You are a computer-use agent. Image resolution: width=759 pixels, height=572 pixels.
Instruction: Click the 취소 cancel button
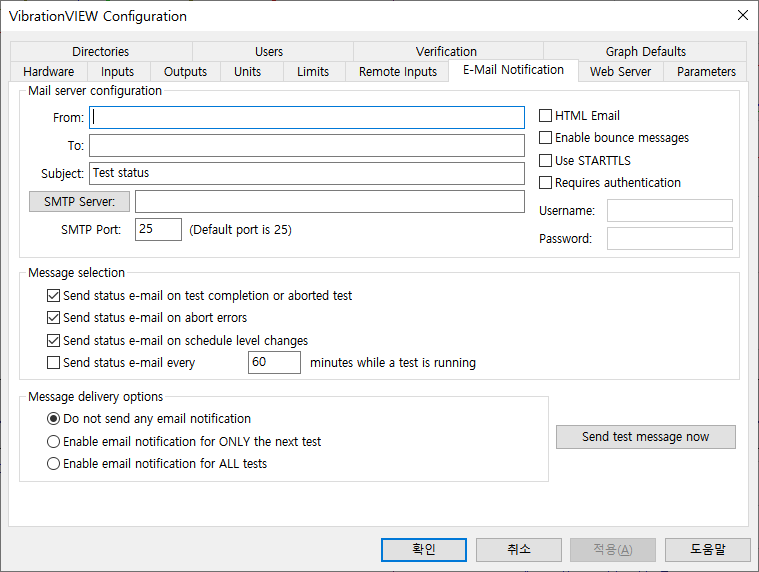point(518,550)
